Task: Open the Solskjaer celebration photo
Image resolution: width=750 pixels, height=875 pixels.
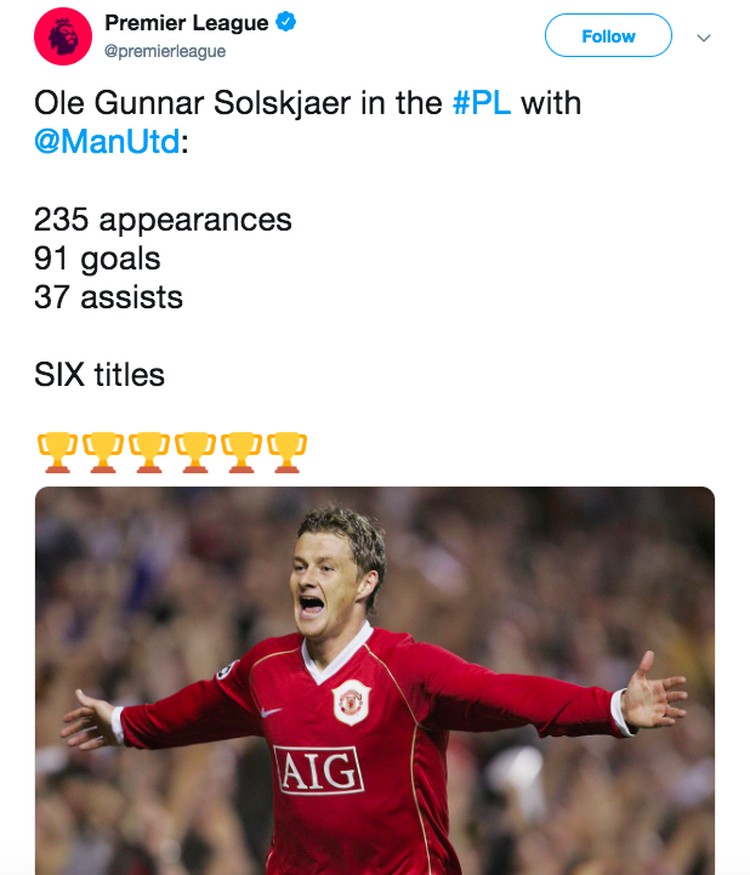Action: point(374,681)
